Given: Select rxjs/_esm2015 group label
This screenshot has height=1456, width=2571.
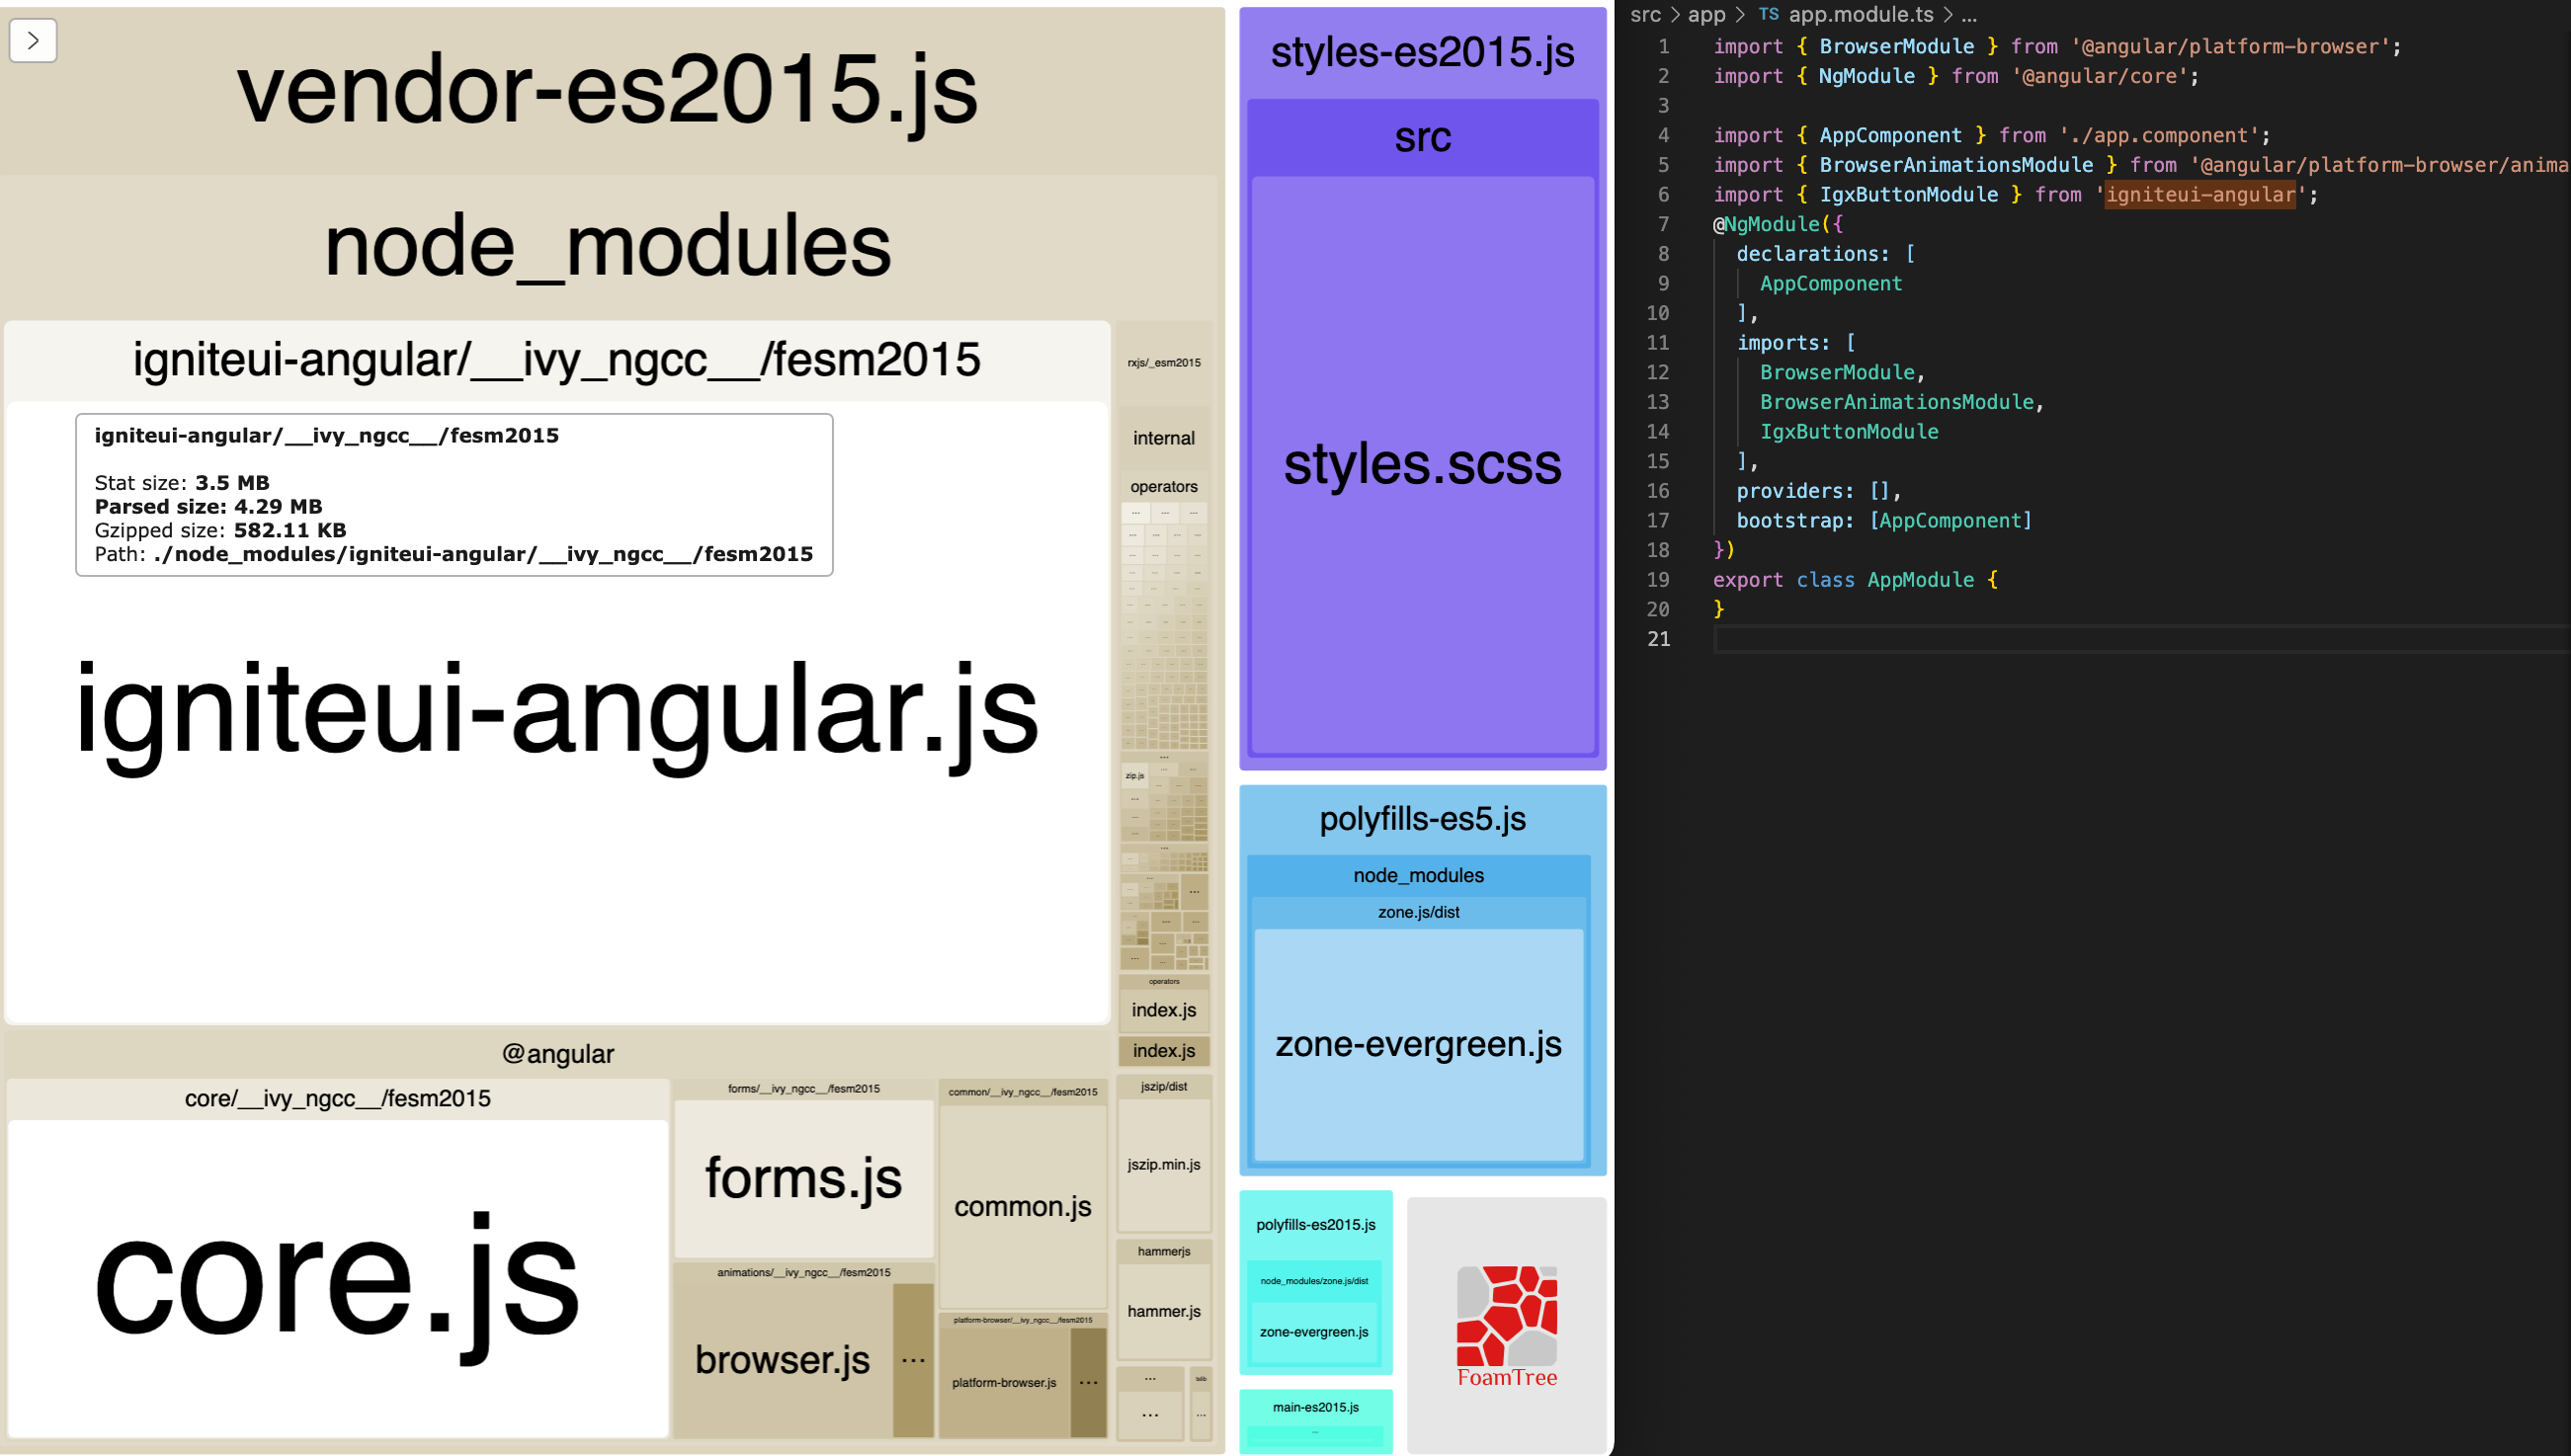Looking at the screenshot, I should (1164, 363).
